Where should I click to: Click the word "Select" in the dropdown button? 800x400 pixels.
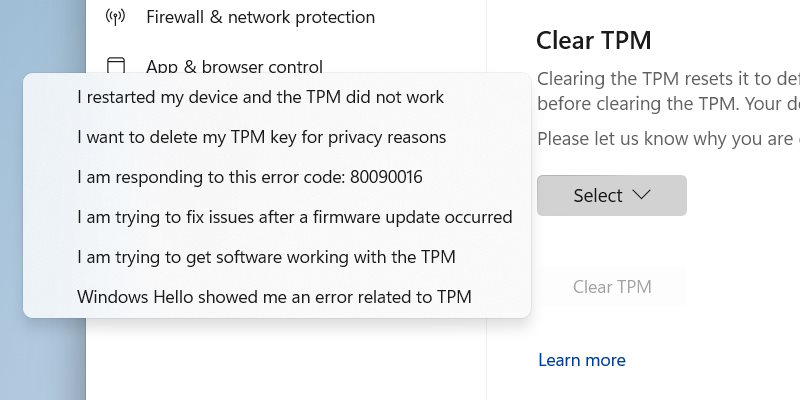point(597,195)
